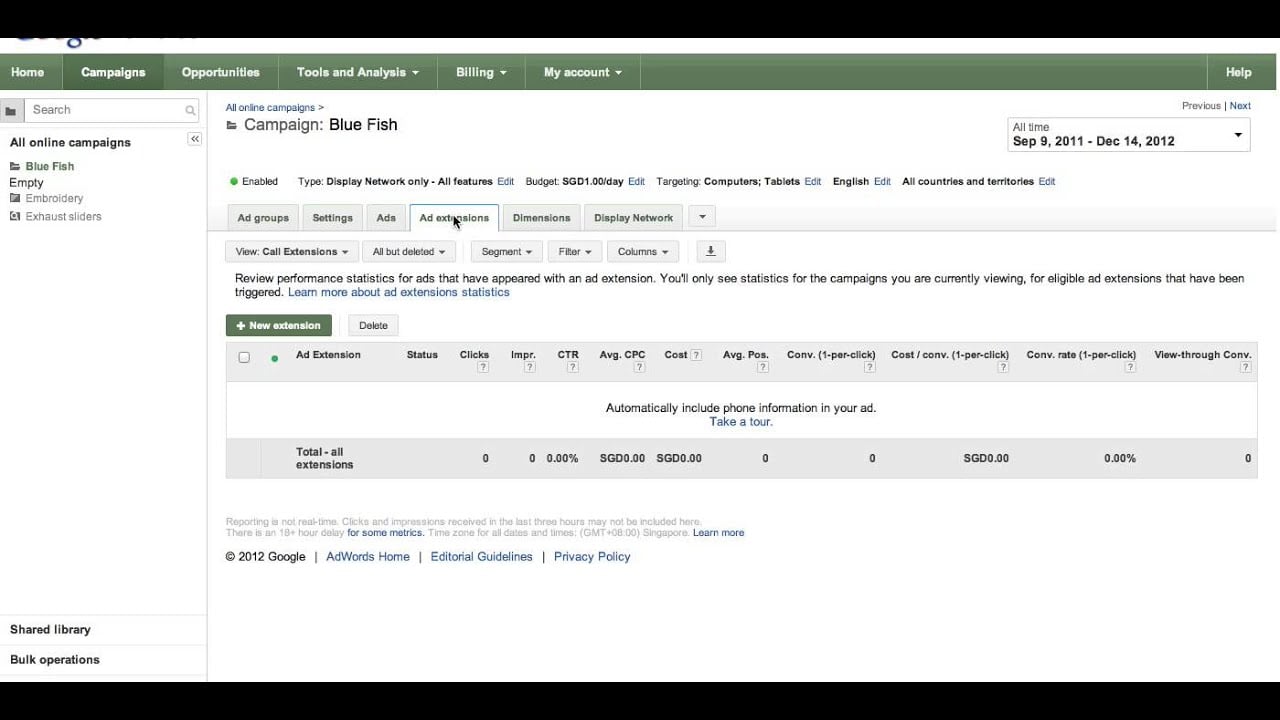
Task: Click the help icon under Avg. Pos. column
Action: 763,368
